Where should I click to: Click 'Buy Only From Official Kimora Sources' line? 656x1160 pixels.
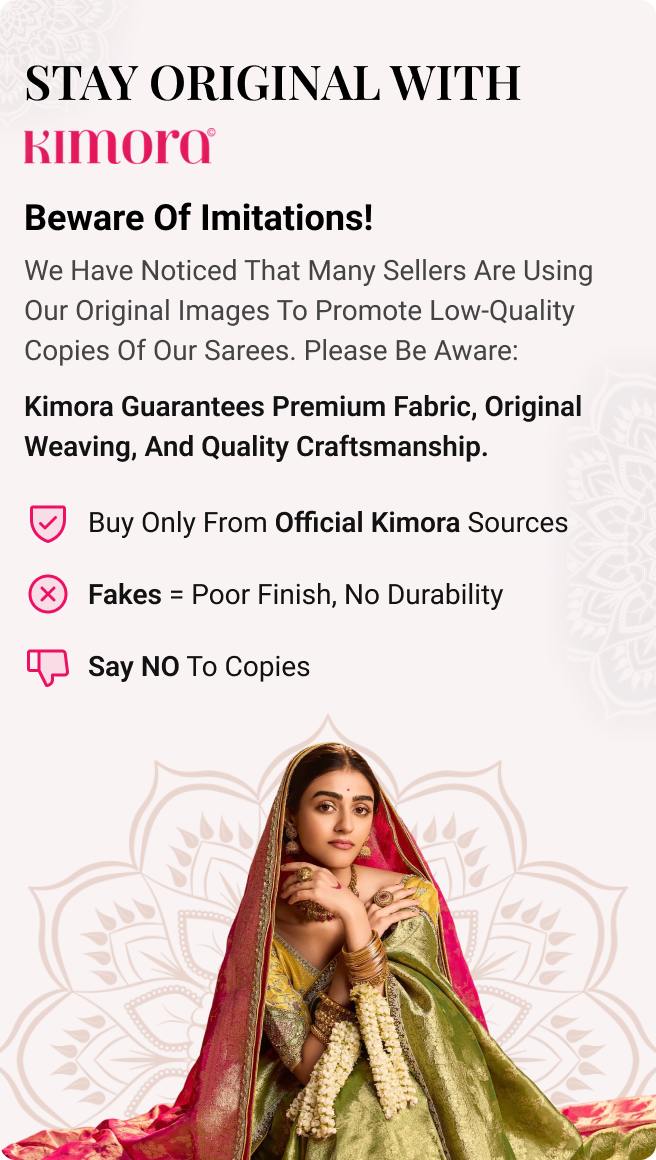pos(328,523)
